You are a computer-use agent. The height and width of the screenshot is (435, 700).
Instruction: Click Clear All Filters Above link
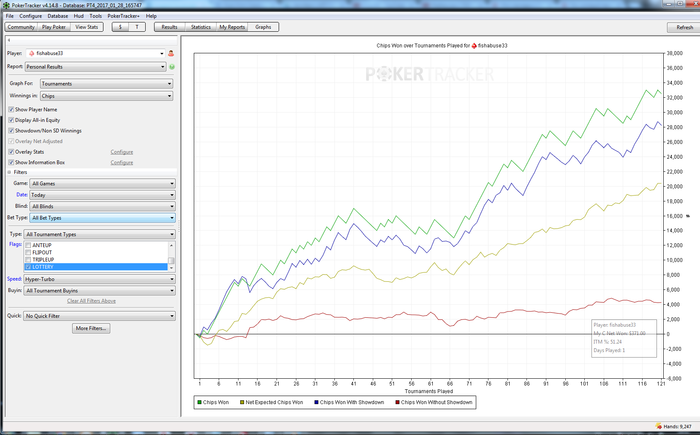point(91,300)
